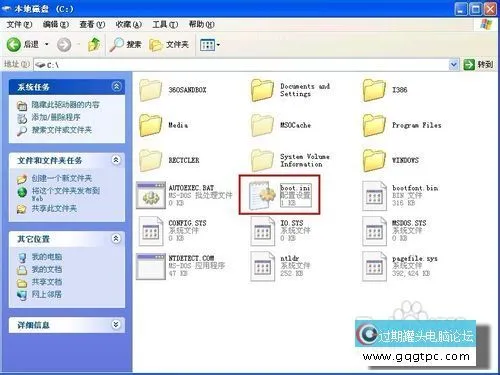500x375 pixels.
Task: Select the IO.SYS file icon
Action: click(x=263, y=231)
